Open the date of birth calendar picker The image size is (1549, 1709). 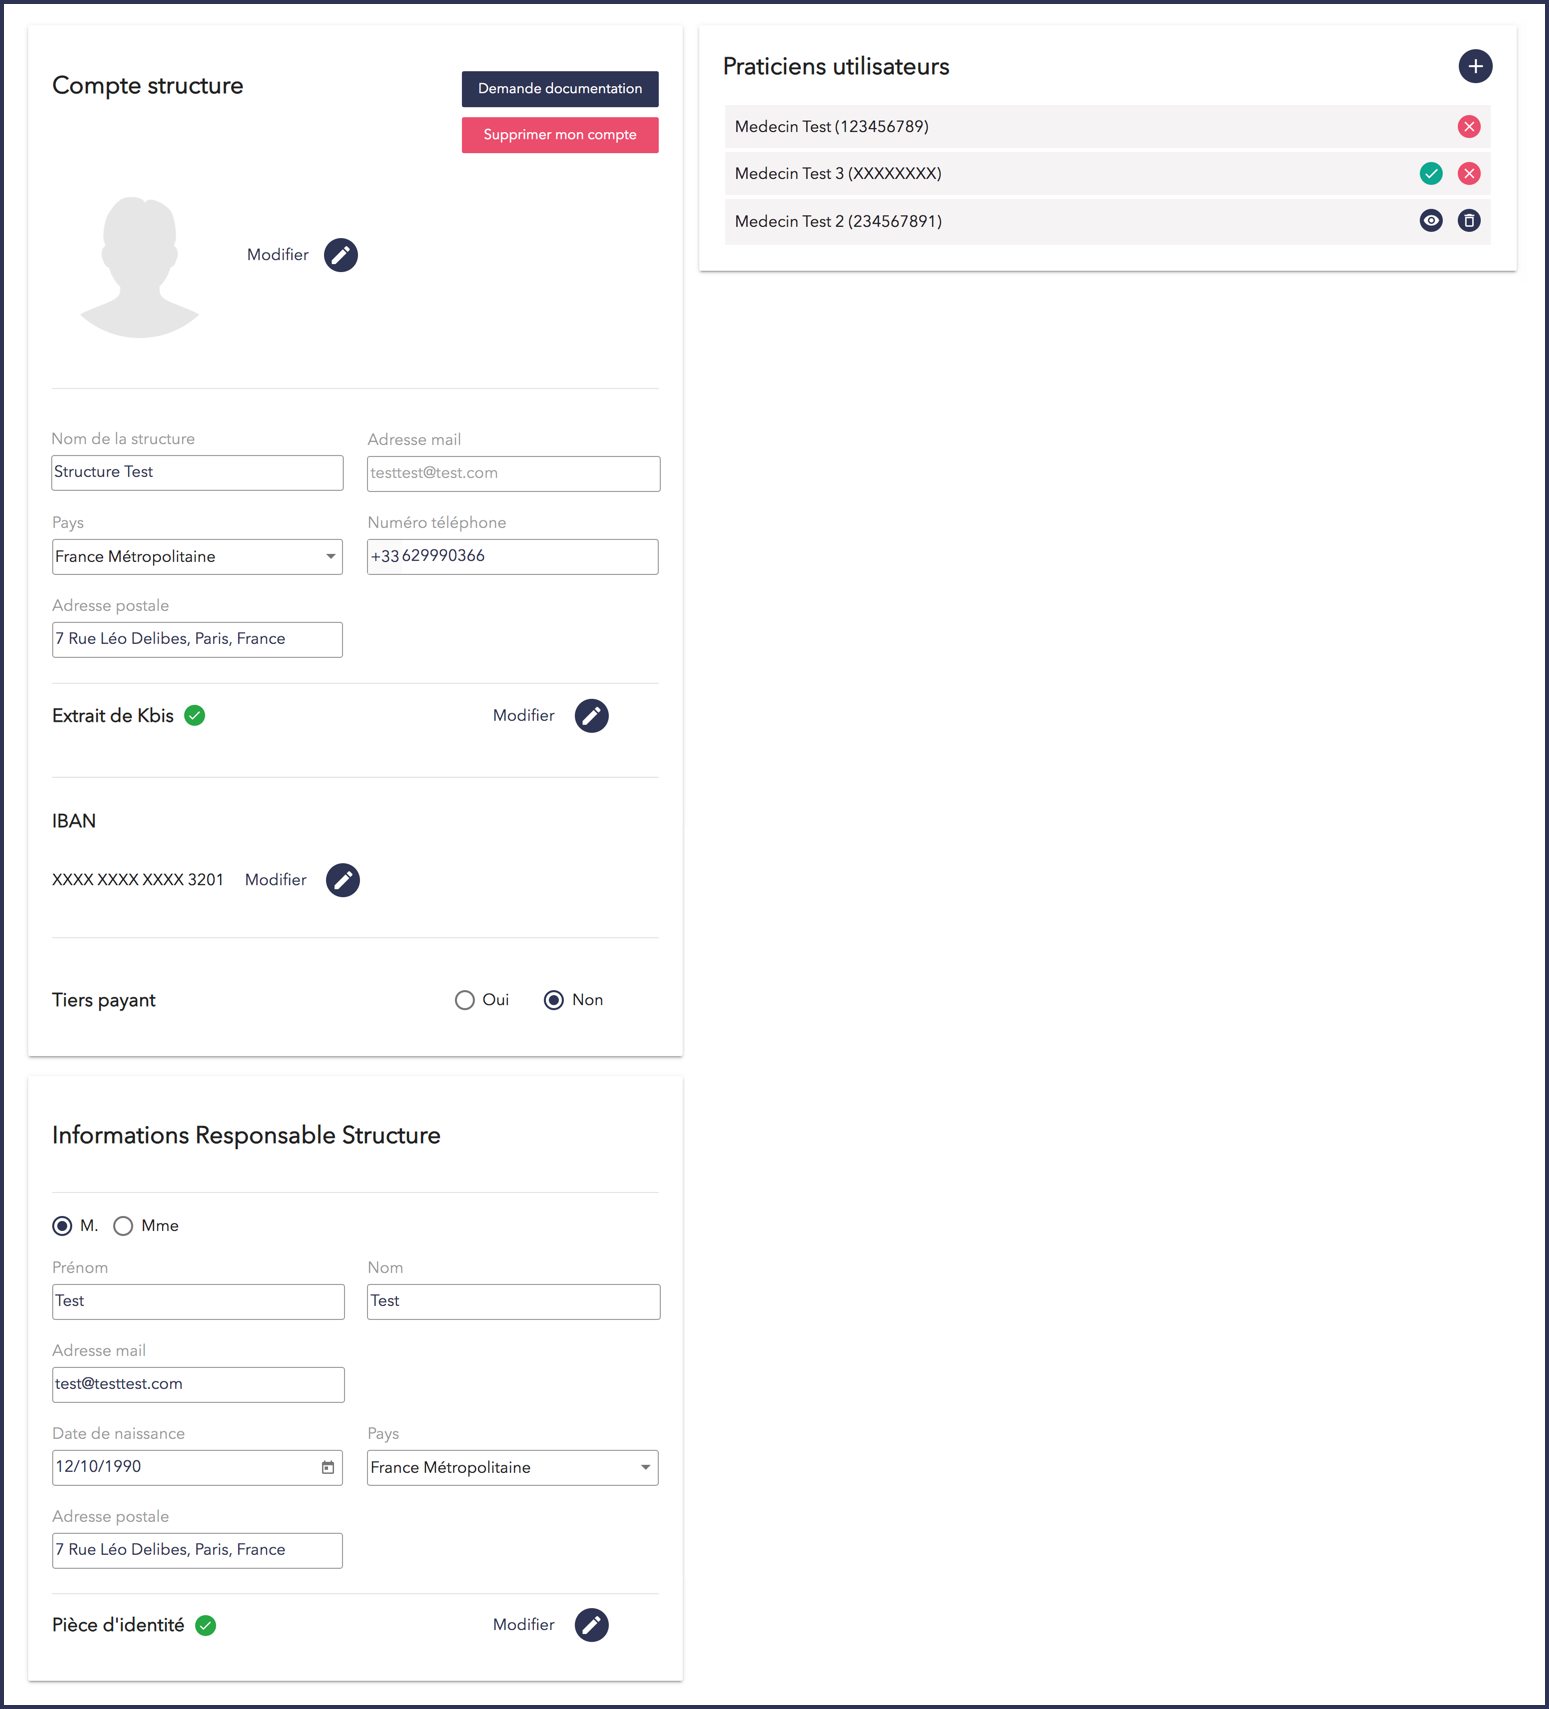click(x=328, y=1467)
